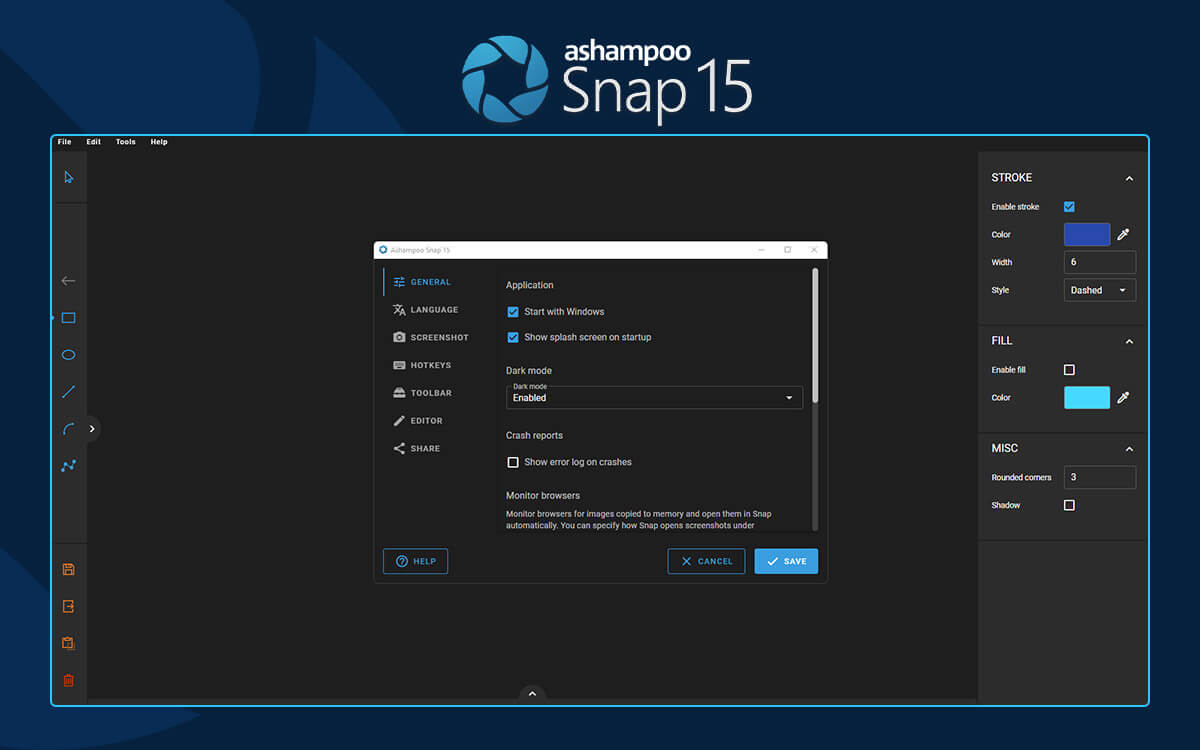
Task: Select the pointer selection tool
Action: click(69, 178)
